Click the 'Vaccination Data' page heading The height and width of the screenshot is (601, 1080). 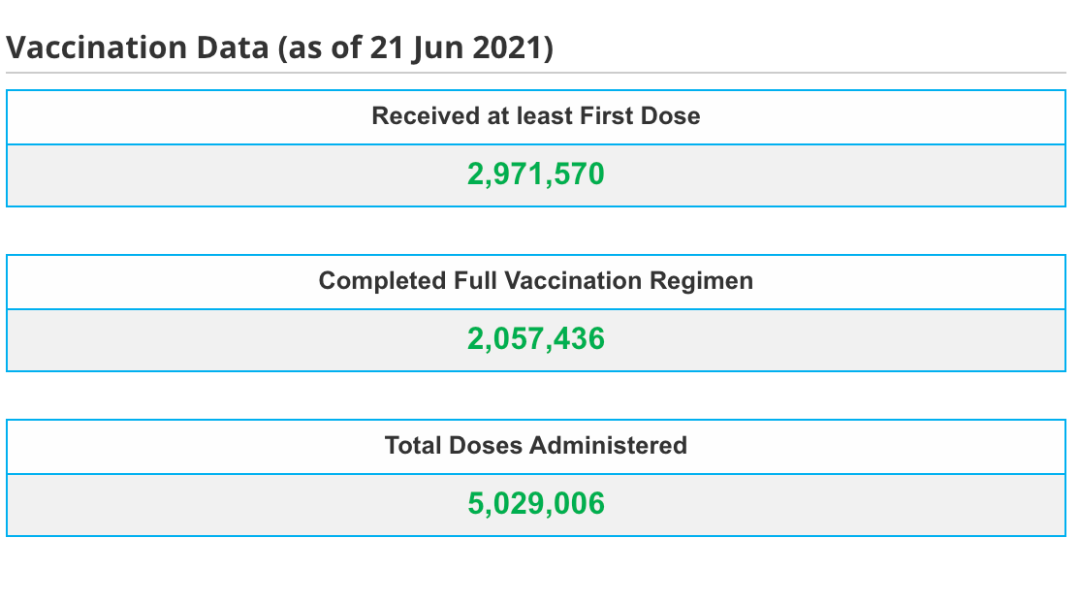280,48
